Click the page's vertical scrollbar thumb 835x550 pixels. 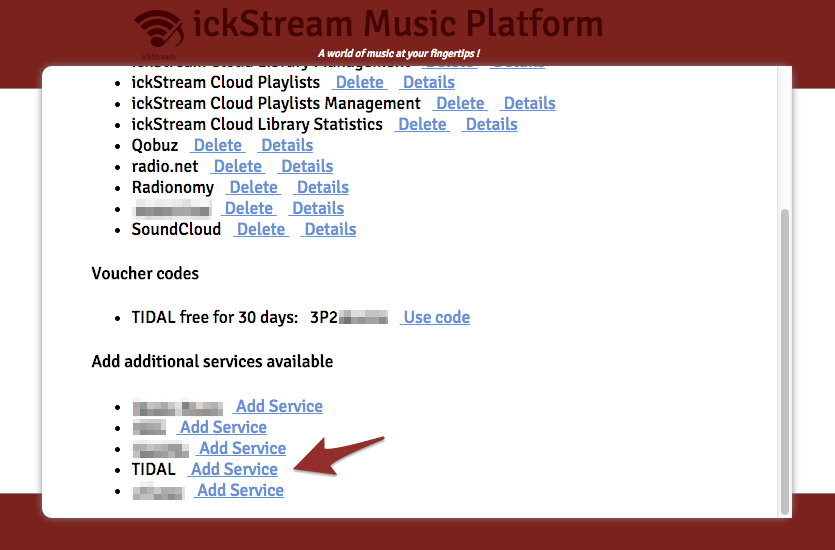click(x=784, y=362)
